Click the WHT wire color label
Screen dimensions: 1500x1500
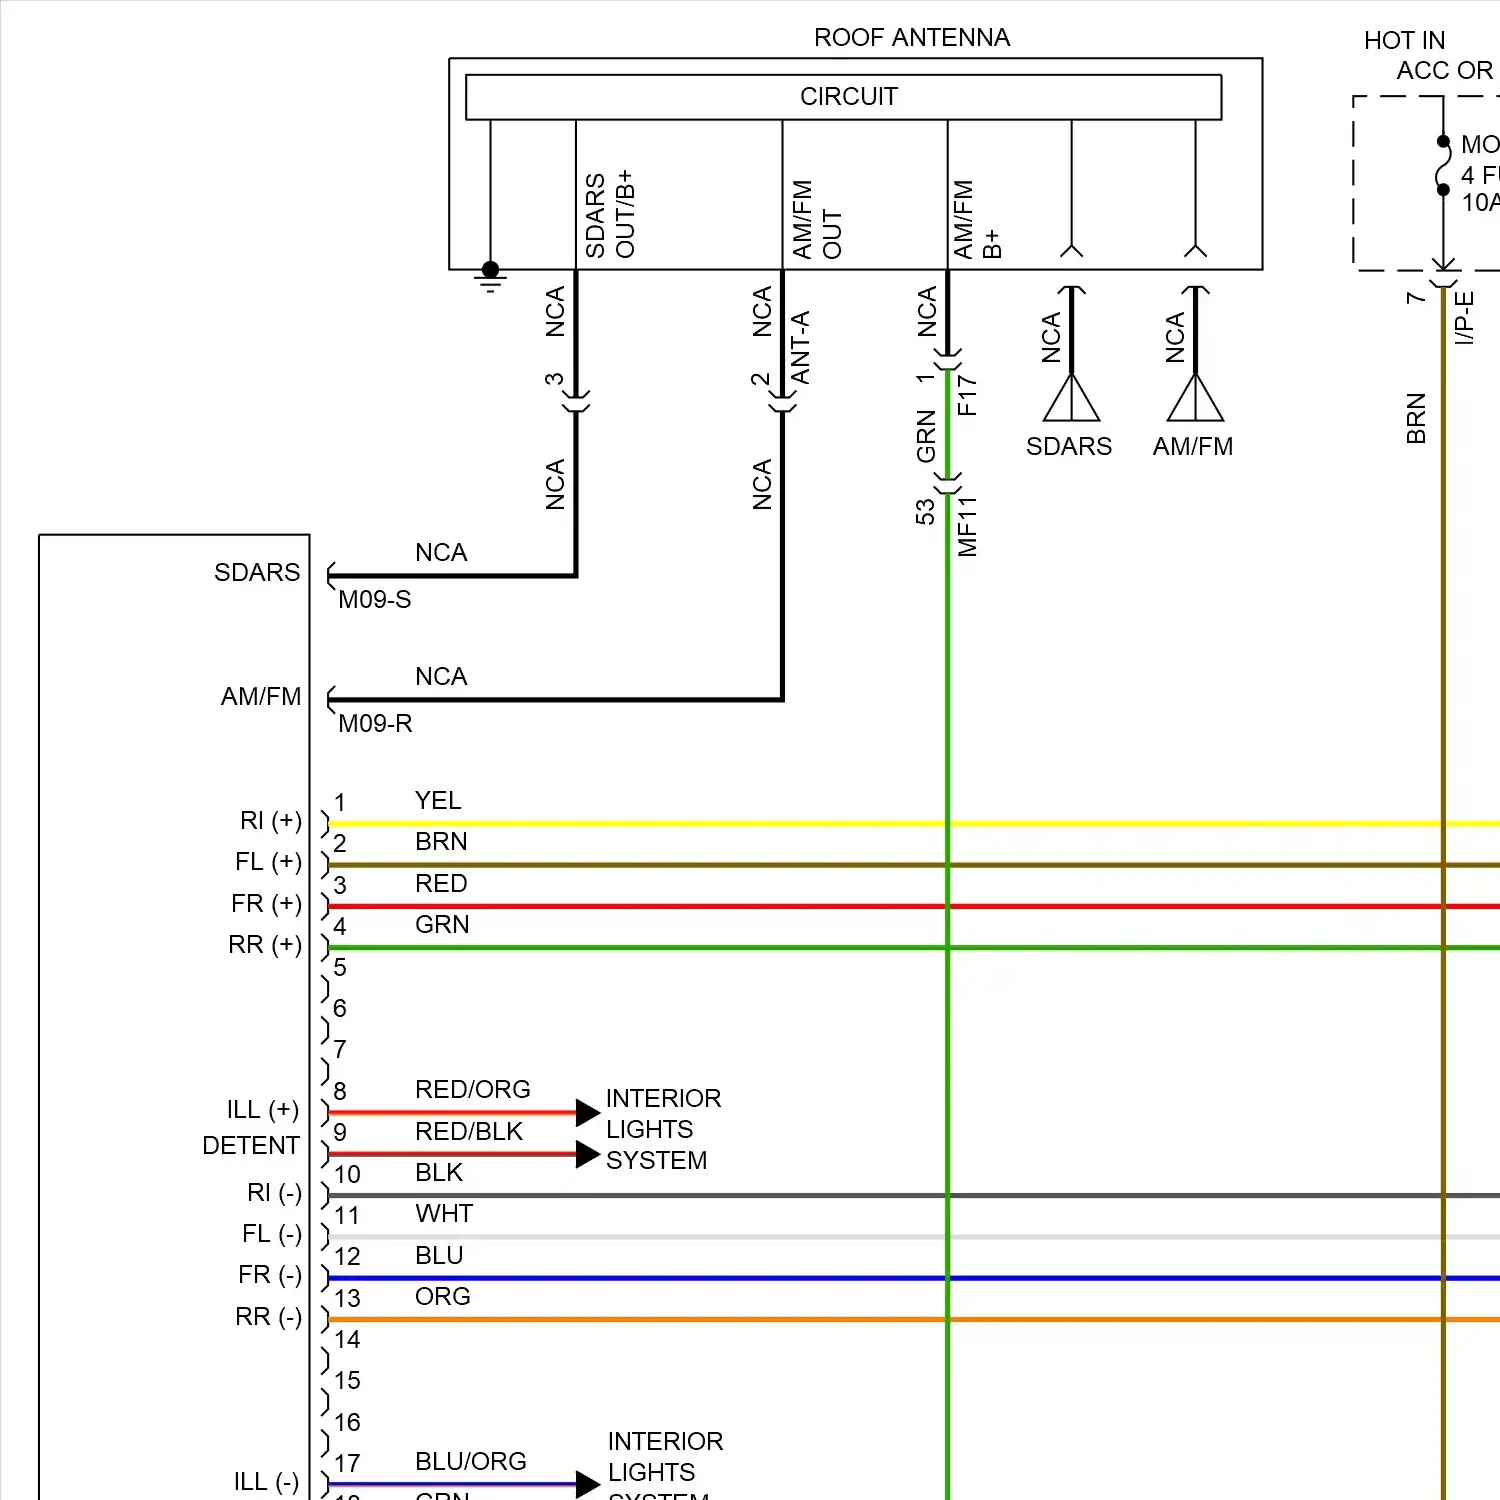coord(444,1213)
